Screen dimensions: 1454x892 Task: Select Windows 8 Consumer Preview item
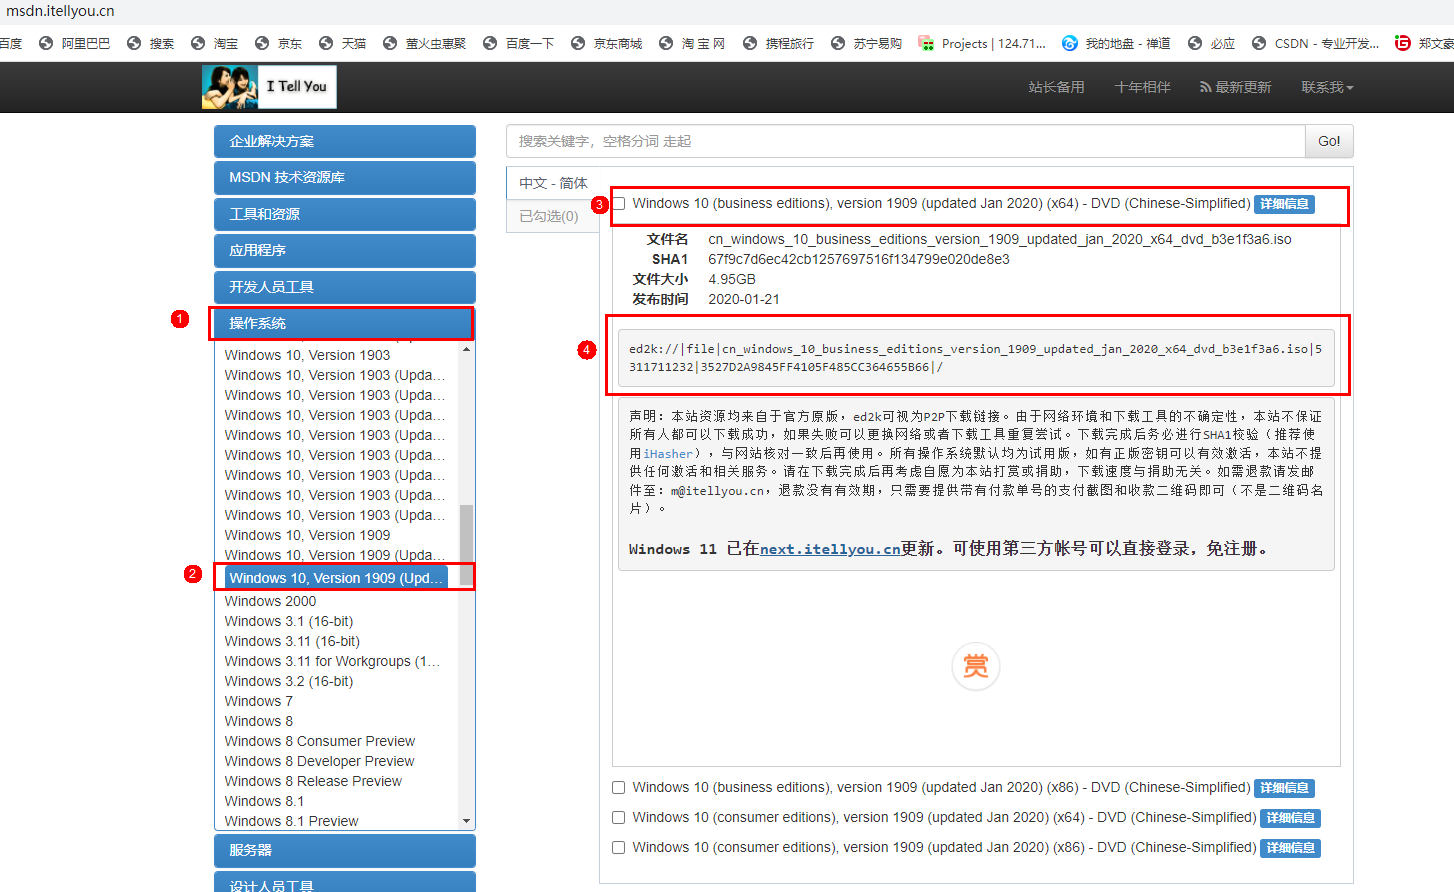click(320, 741)
